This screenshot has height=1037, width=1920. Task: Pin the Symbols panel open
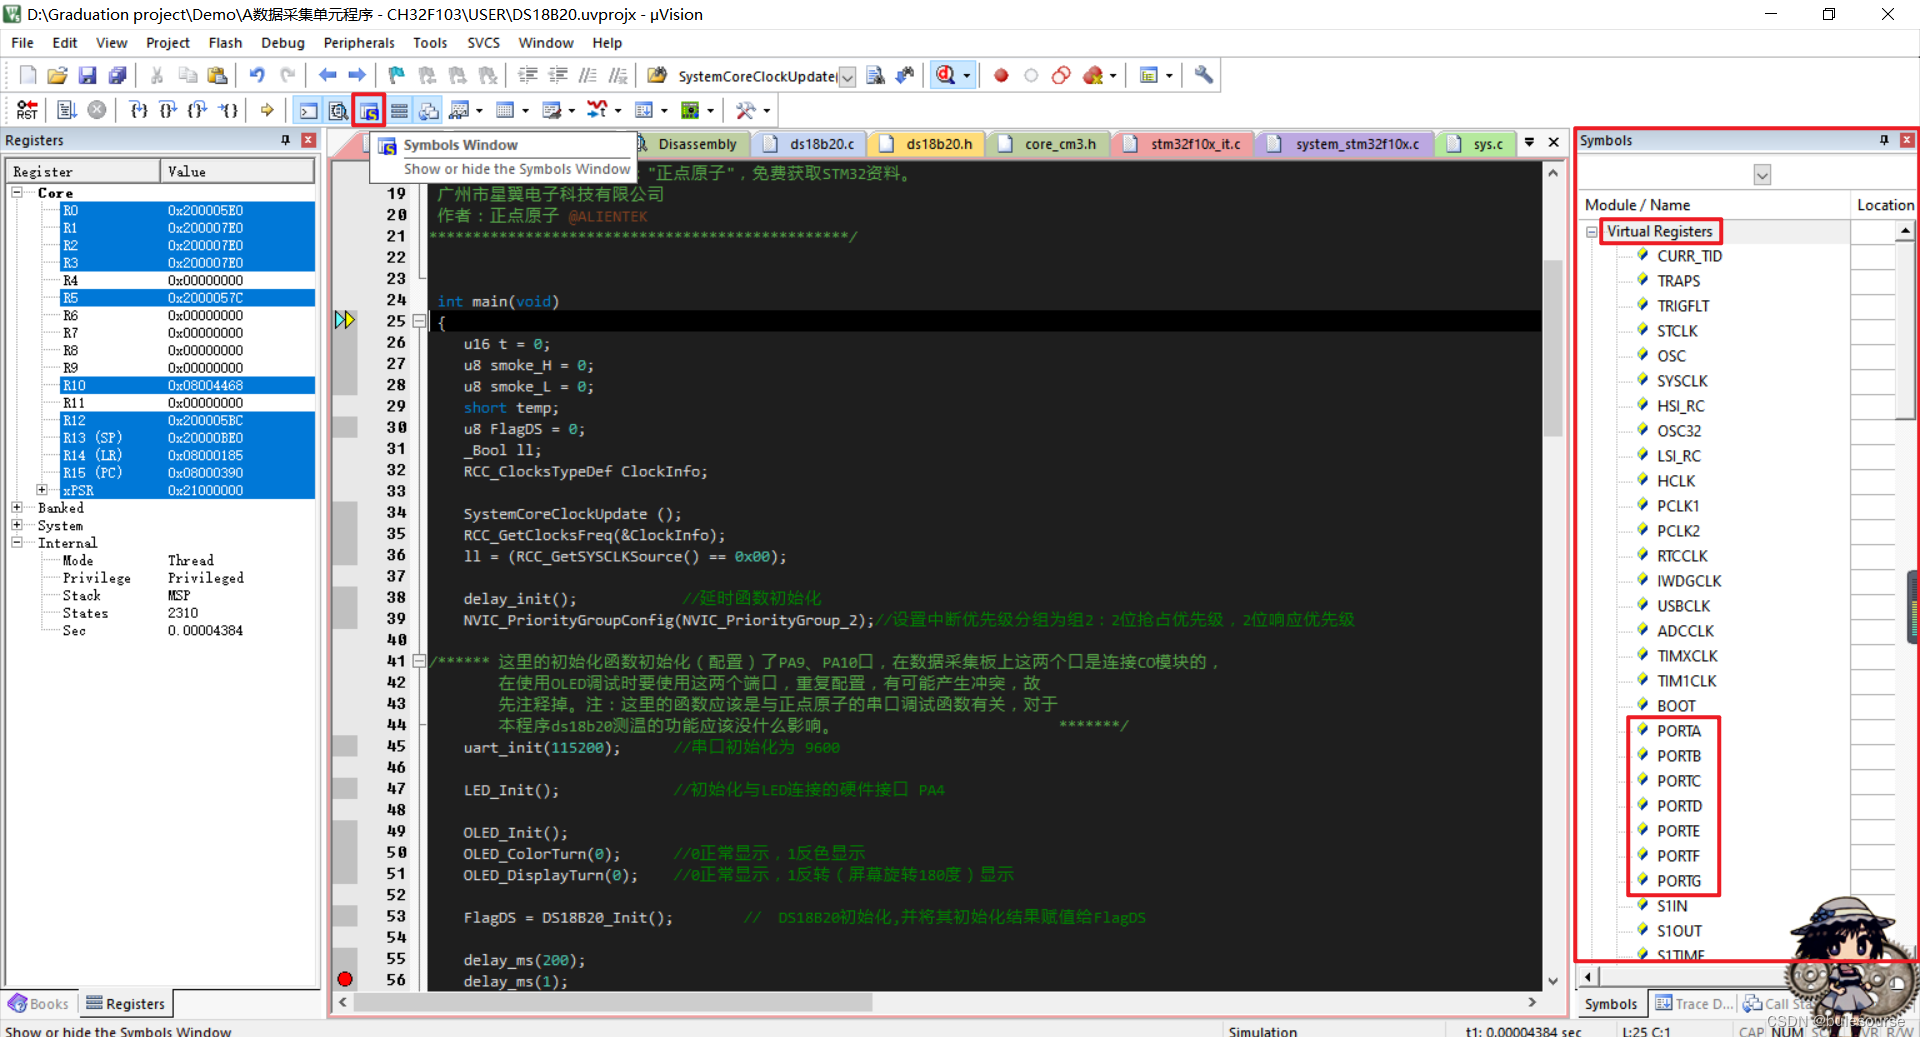pos(1886,140)
